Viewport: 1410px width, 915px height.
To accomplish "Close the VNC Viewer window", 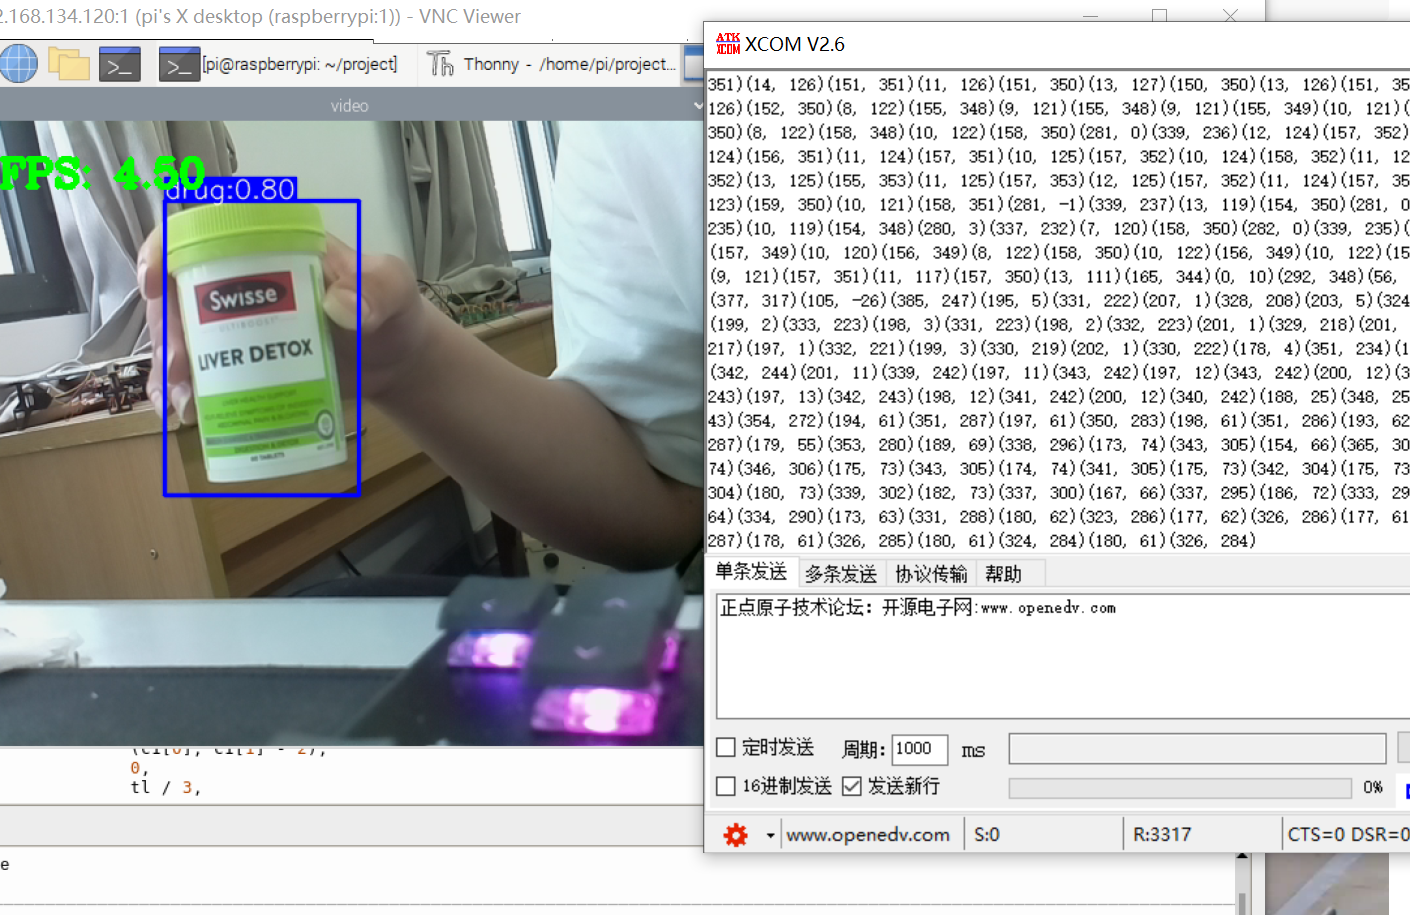I will (1231, 16).
